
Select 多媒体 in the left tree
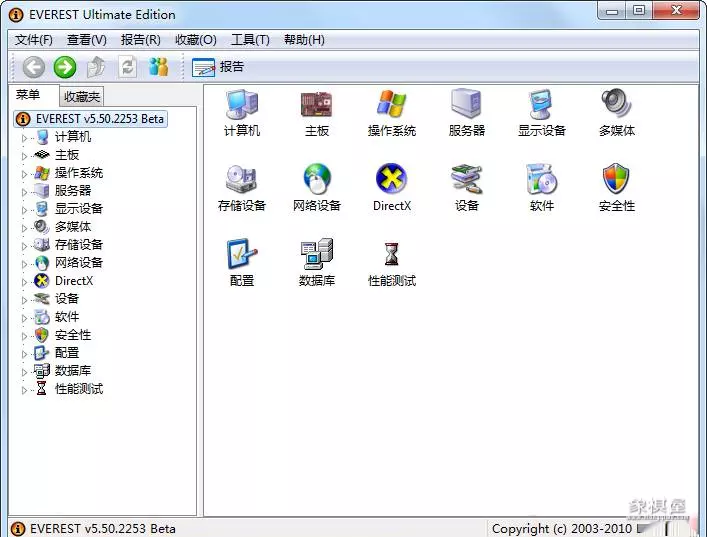pyautogui.click(x=73, y=227)
